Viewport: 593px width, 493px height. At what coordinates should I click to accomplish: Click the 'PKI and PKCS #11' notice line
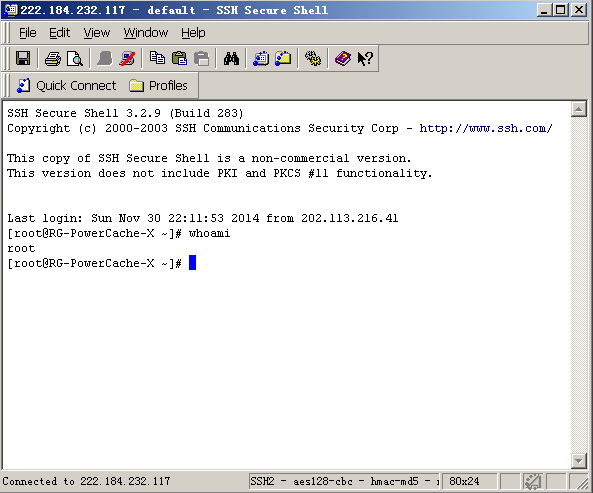click(x=219, y=173)
